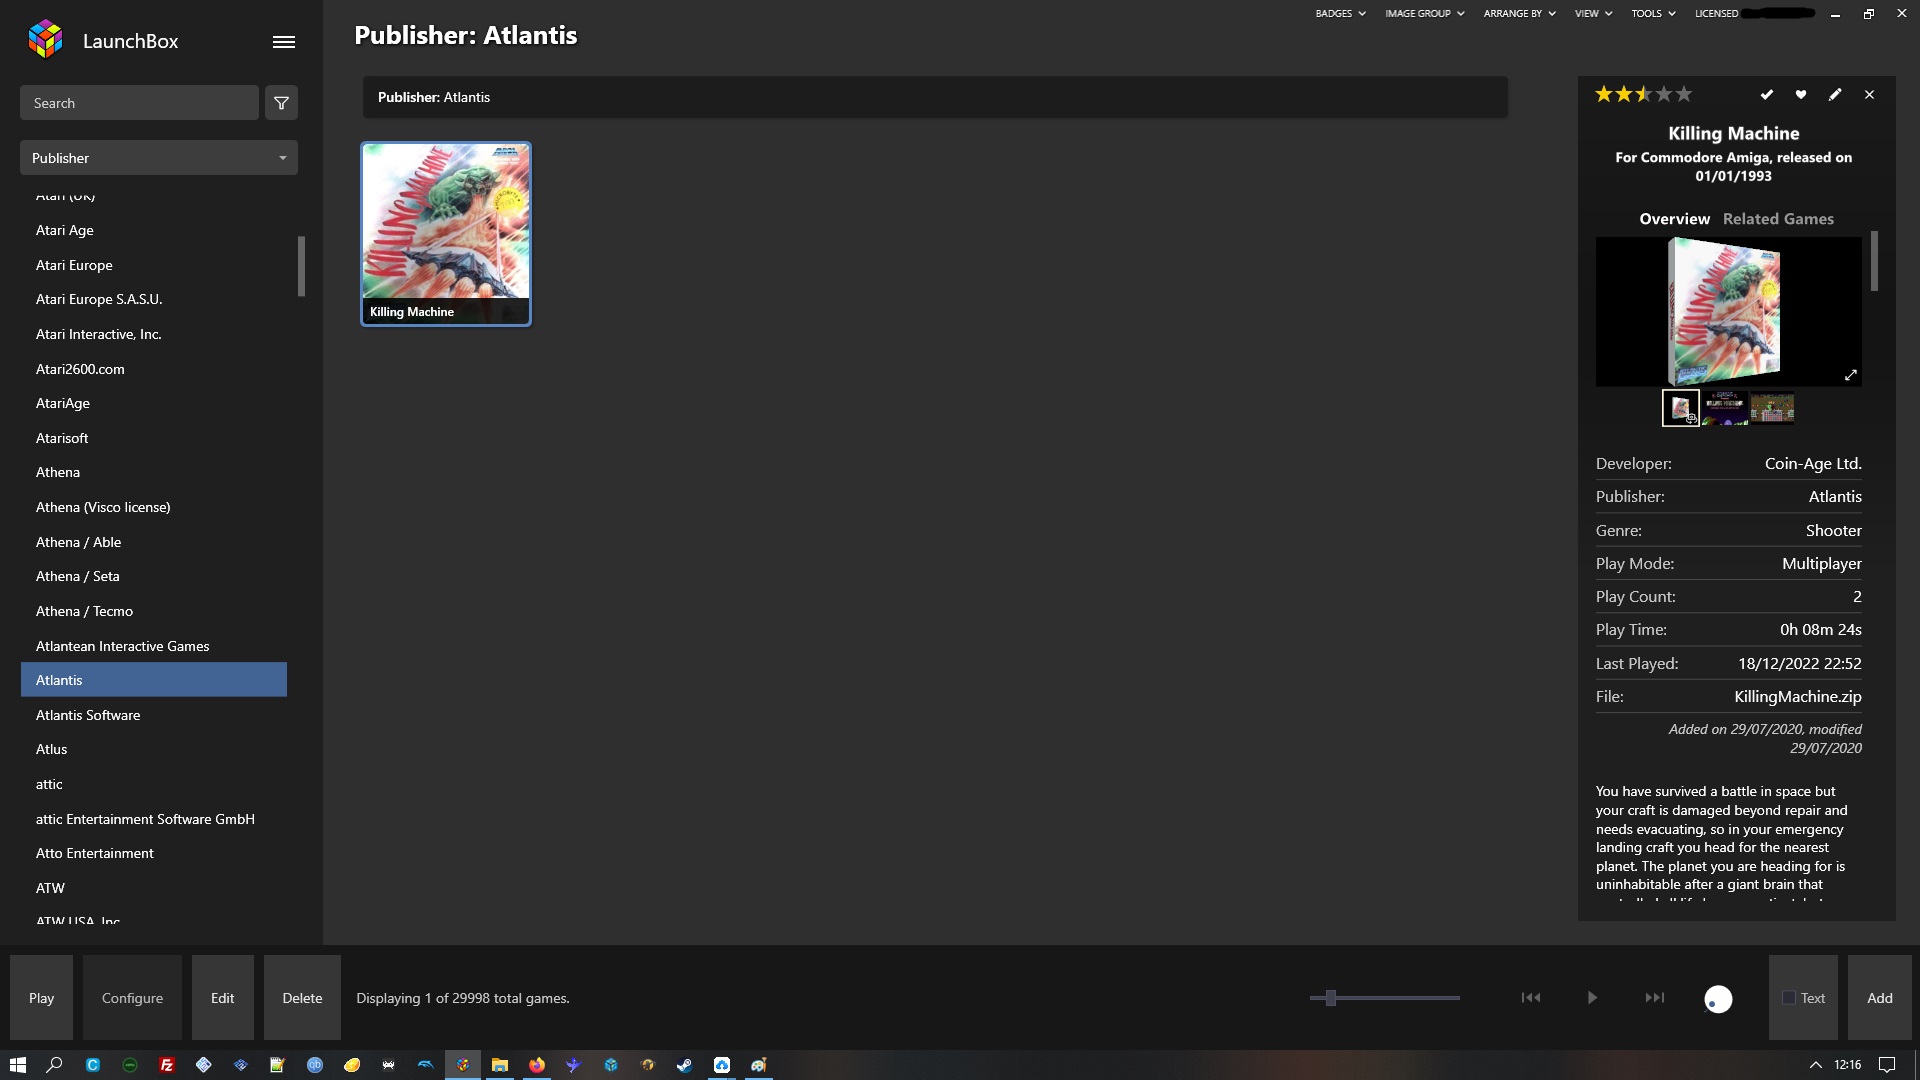Image resolution: width=1920 pixels, height=1080 pixels.
Task: Open Windows taskbar search
Action: tap(55, 1065)
